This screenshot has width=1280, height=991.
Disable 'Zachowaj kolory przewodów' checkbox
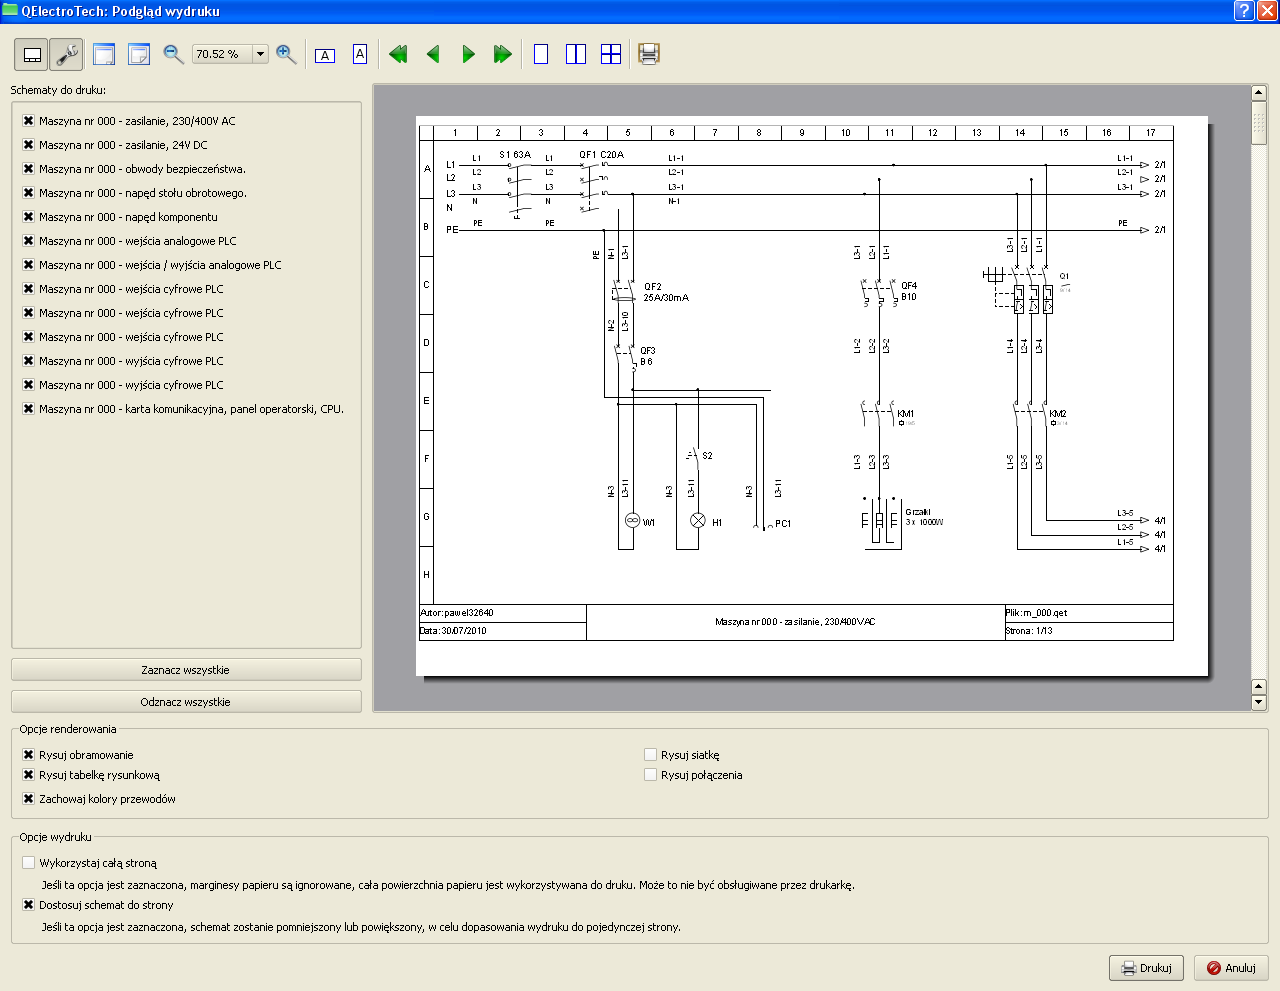click(29, 799)
